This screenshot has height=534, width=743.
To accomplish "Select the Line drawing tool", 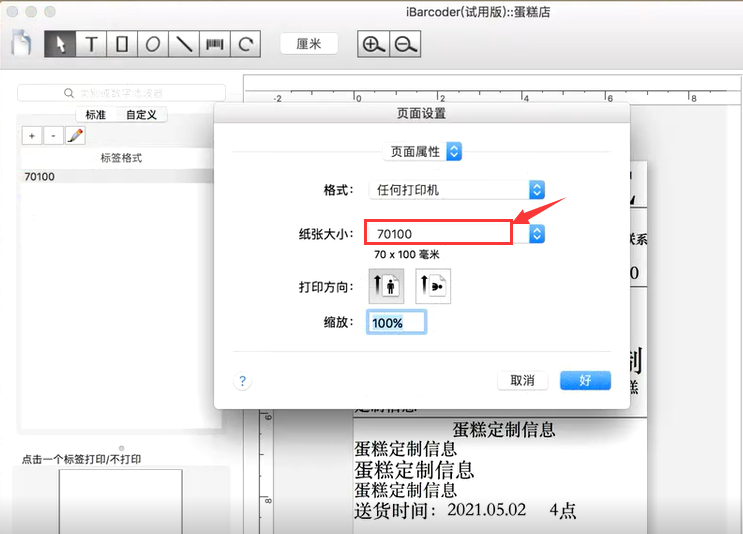I will [x=184, y=44].
